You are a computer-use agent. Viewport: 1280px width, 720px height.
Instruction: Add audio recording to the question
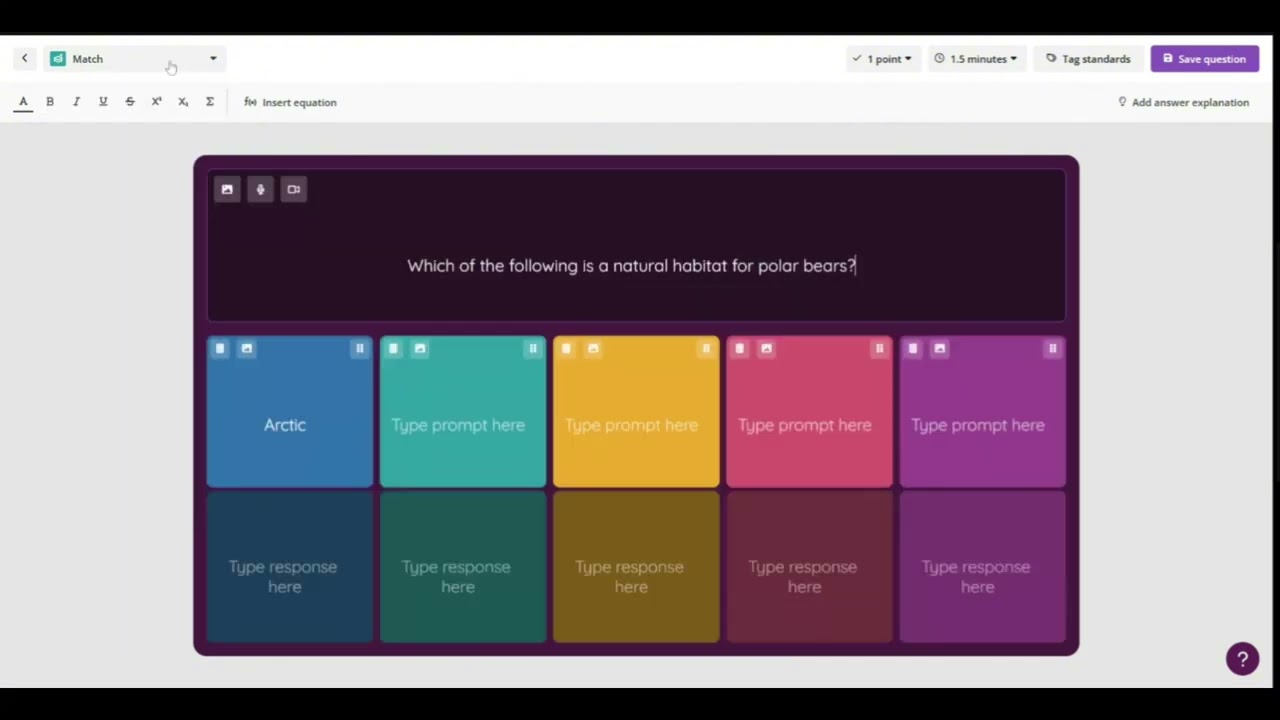point(260,189)
